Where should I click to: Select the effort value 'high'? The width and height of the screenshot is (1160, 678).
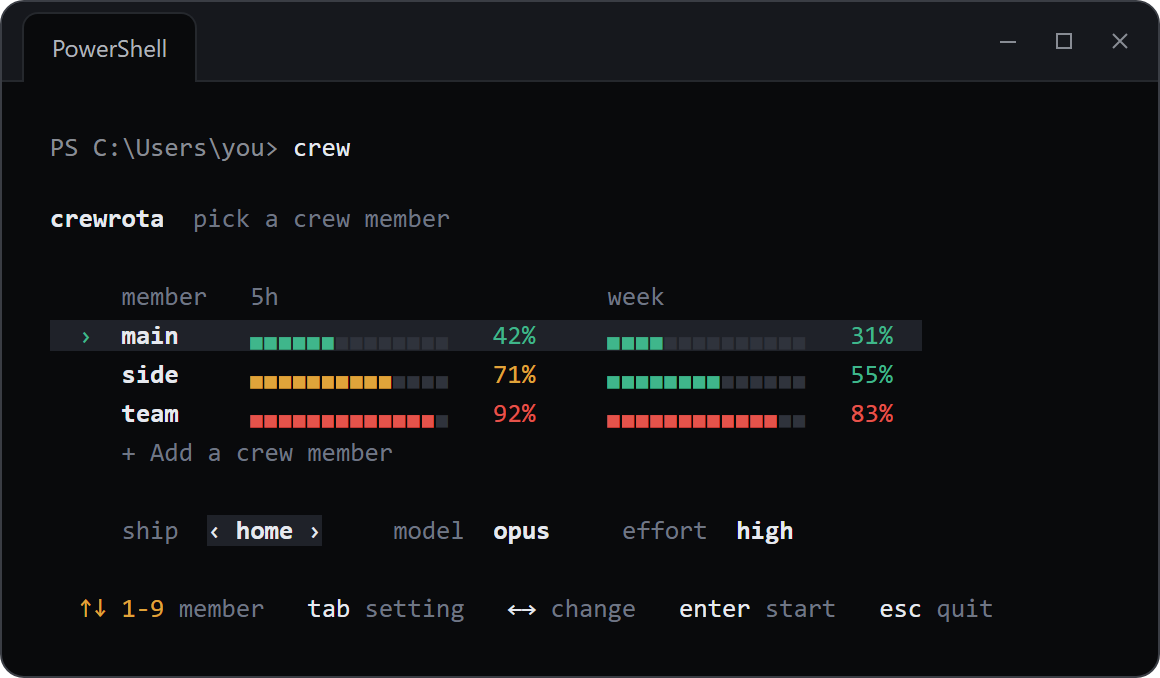pyautogui.click(x=765, y=531)
